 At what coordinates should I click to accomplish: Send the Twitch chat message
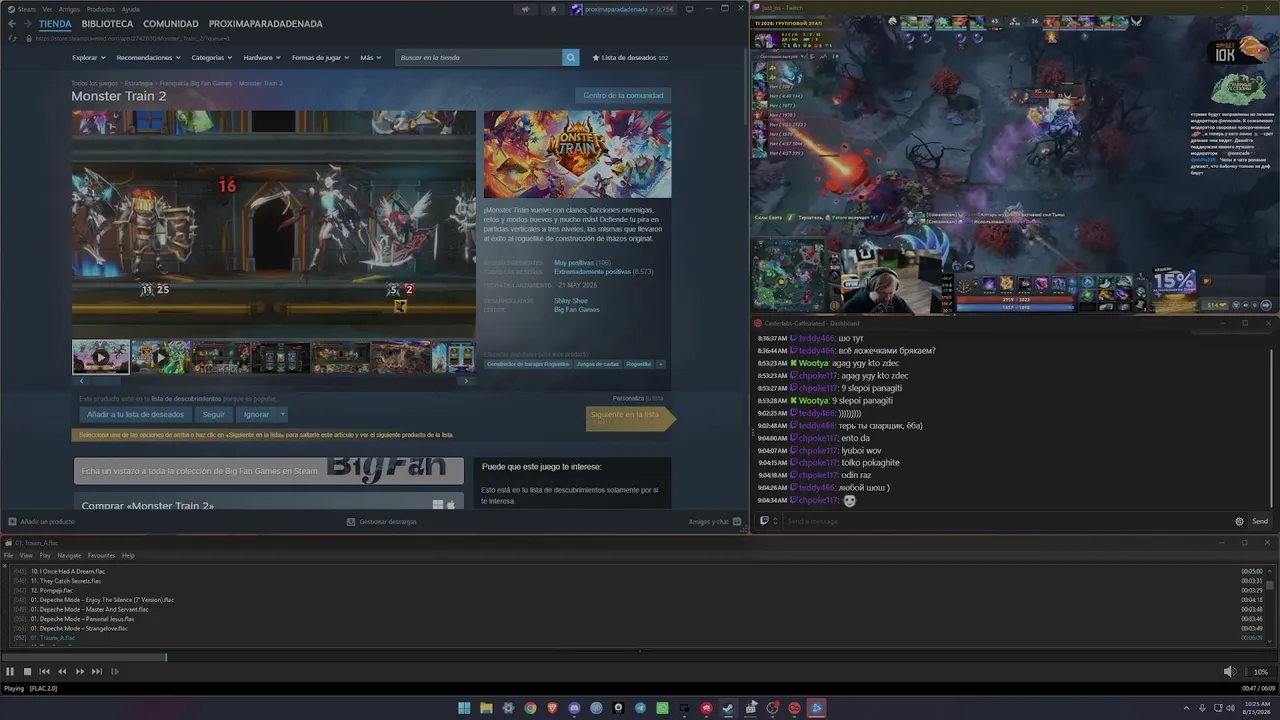[x=1259, y=521]
